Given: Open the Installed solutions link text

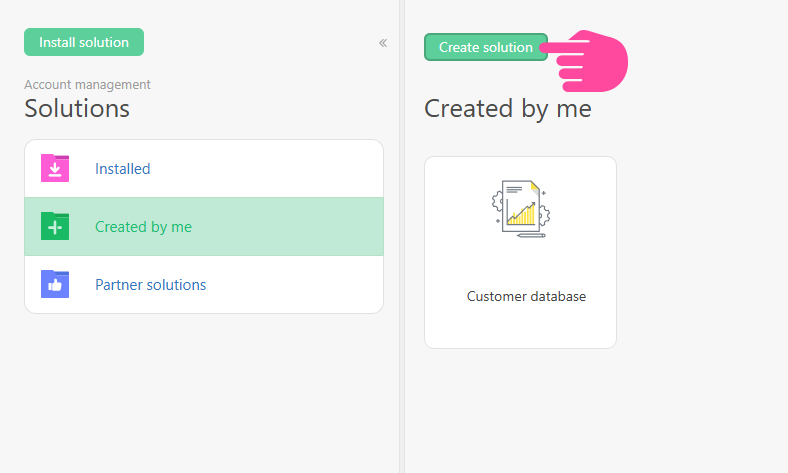Looking at the screenshot, I should [x=123, y=169].
